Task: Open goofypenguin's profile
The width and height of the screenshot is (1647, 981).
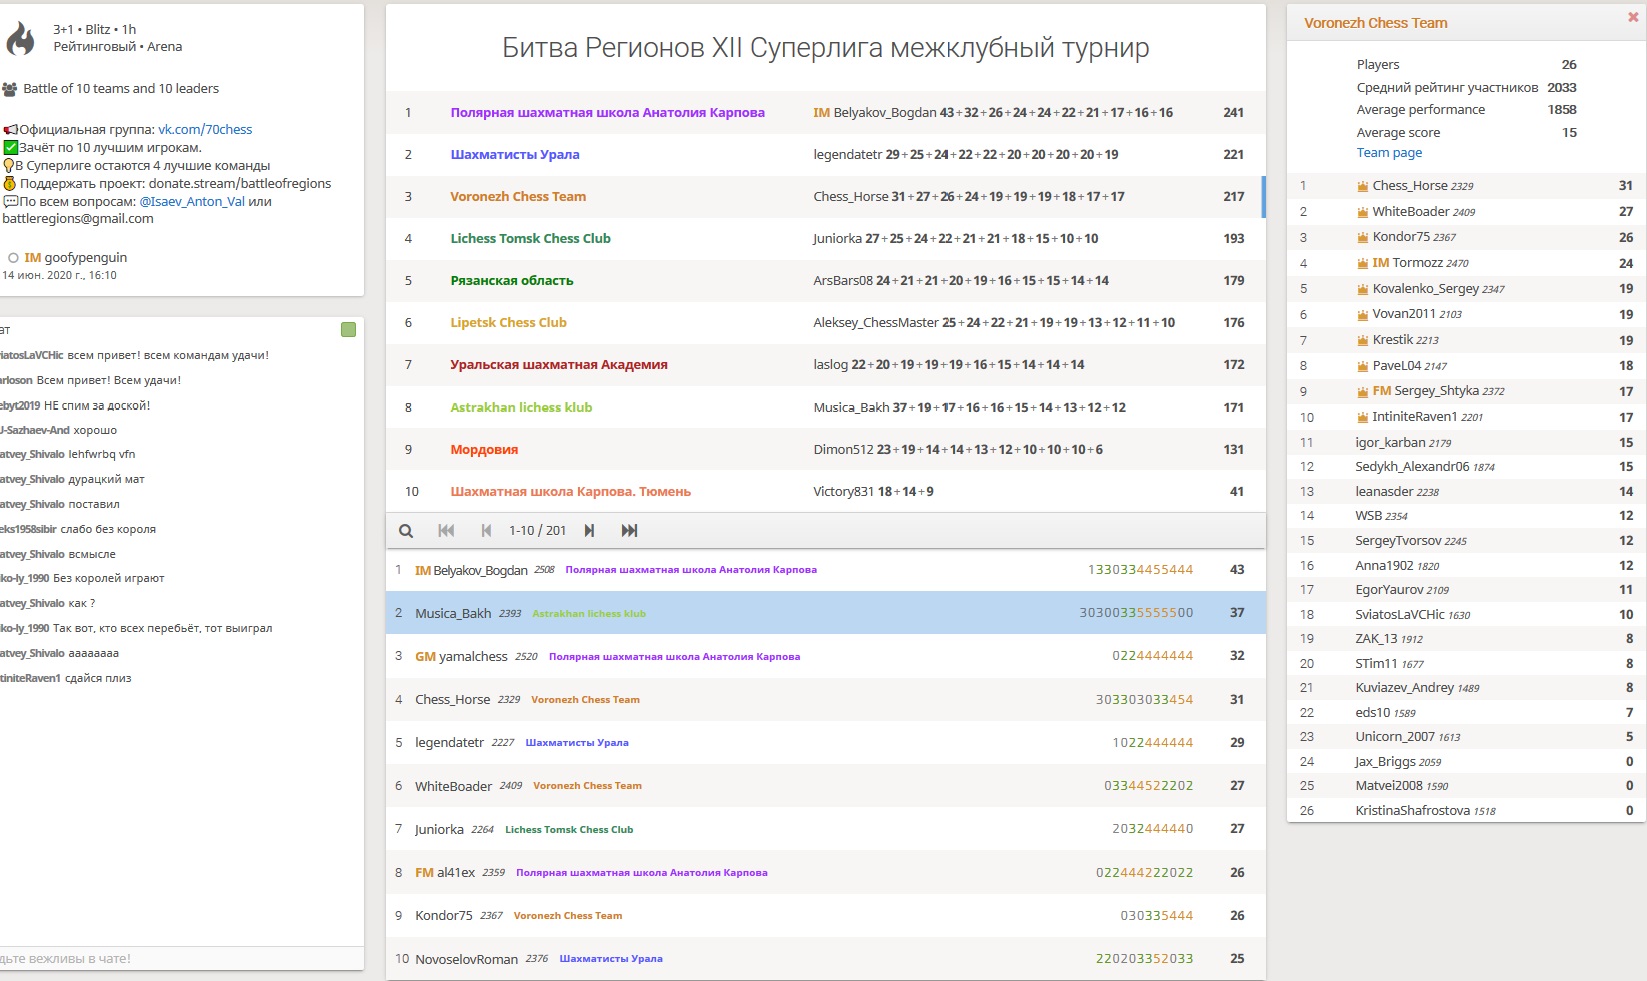Action: click(x=76, y=258)
